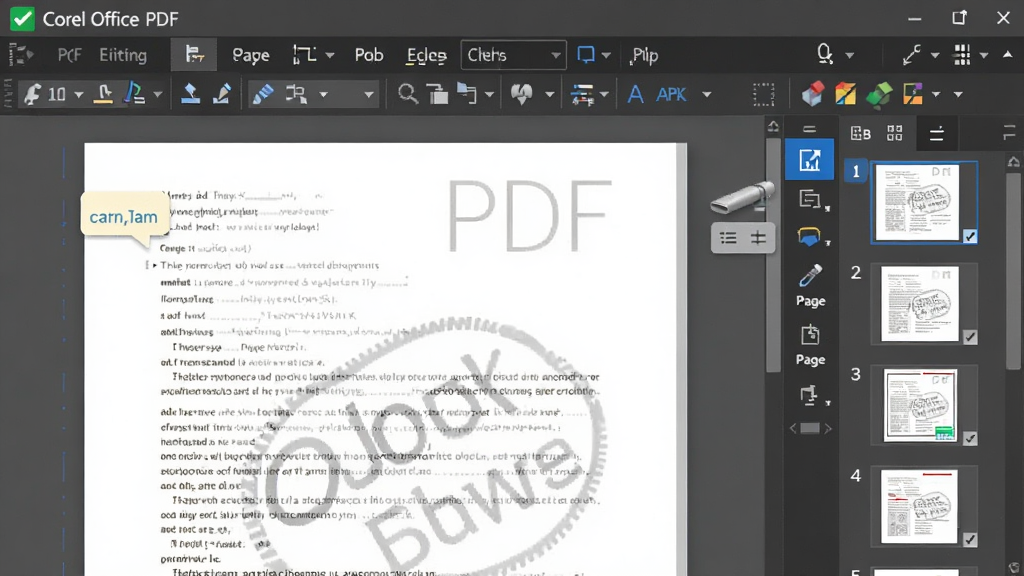Click the crop export icon in sidebar
The width and height of the screenshot is (1024, 576).
pyautogui.click(x=809, y=394)
